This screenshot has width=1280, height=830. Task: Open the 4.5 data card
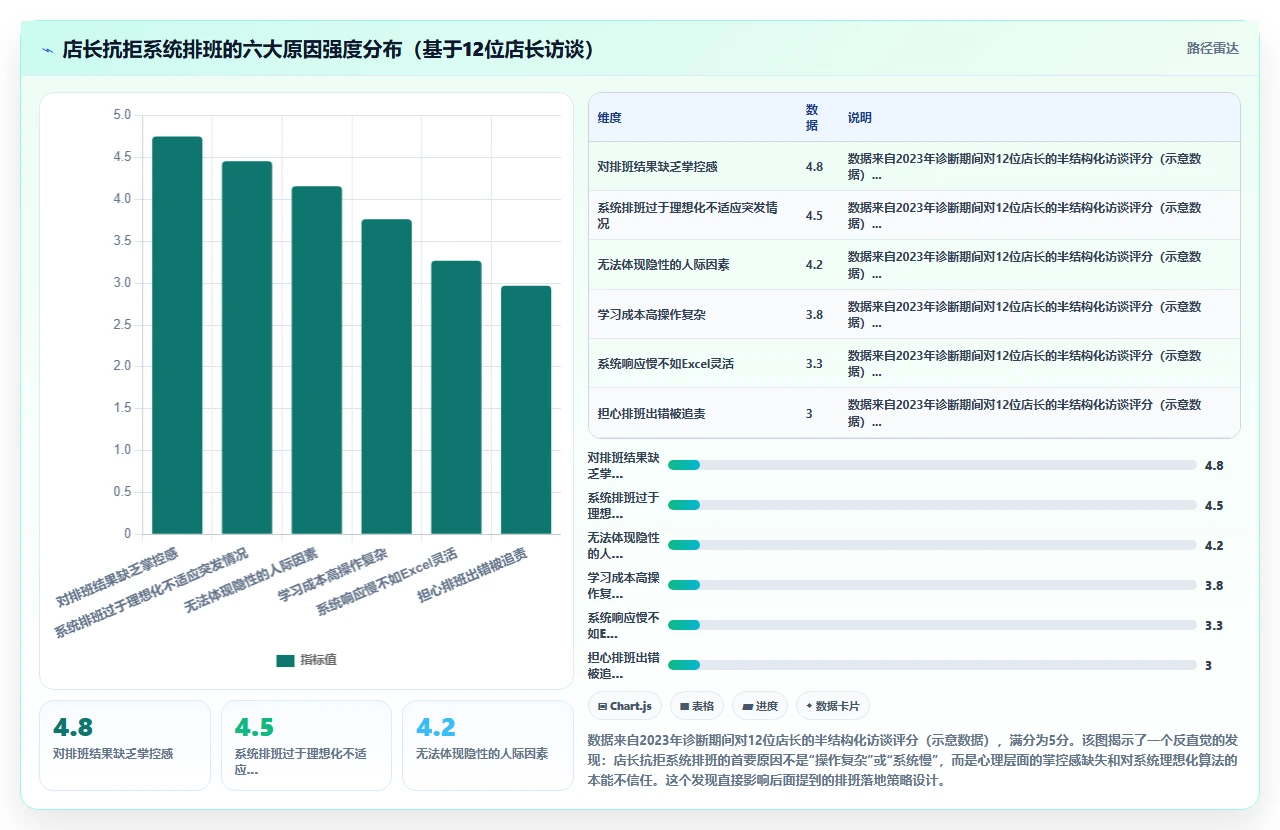pos(306,745)
